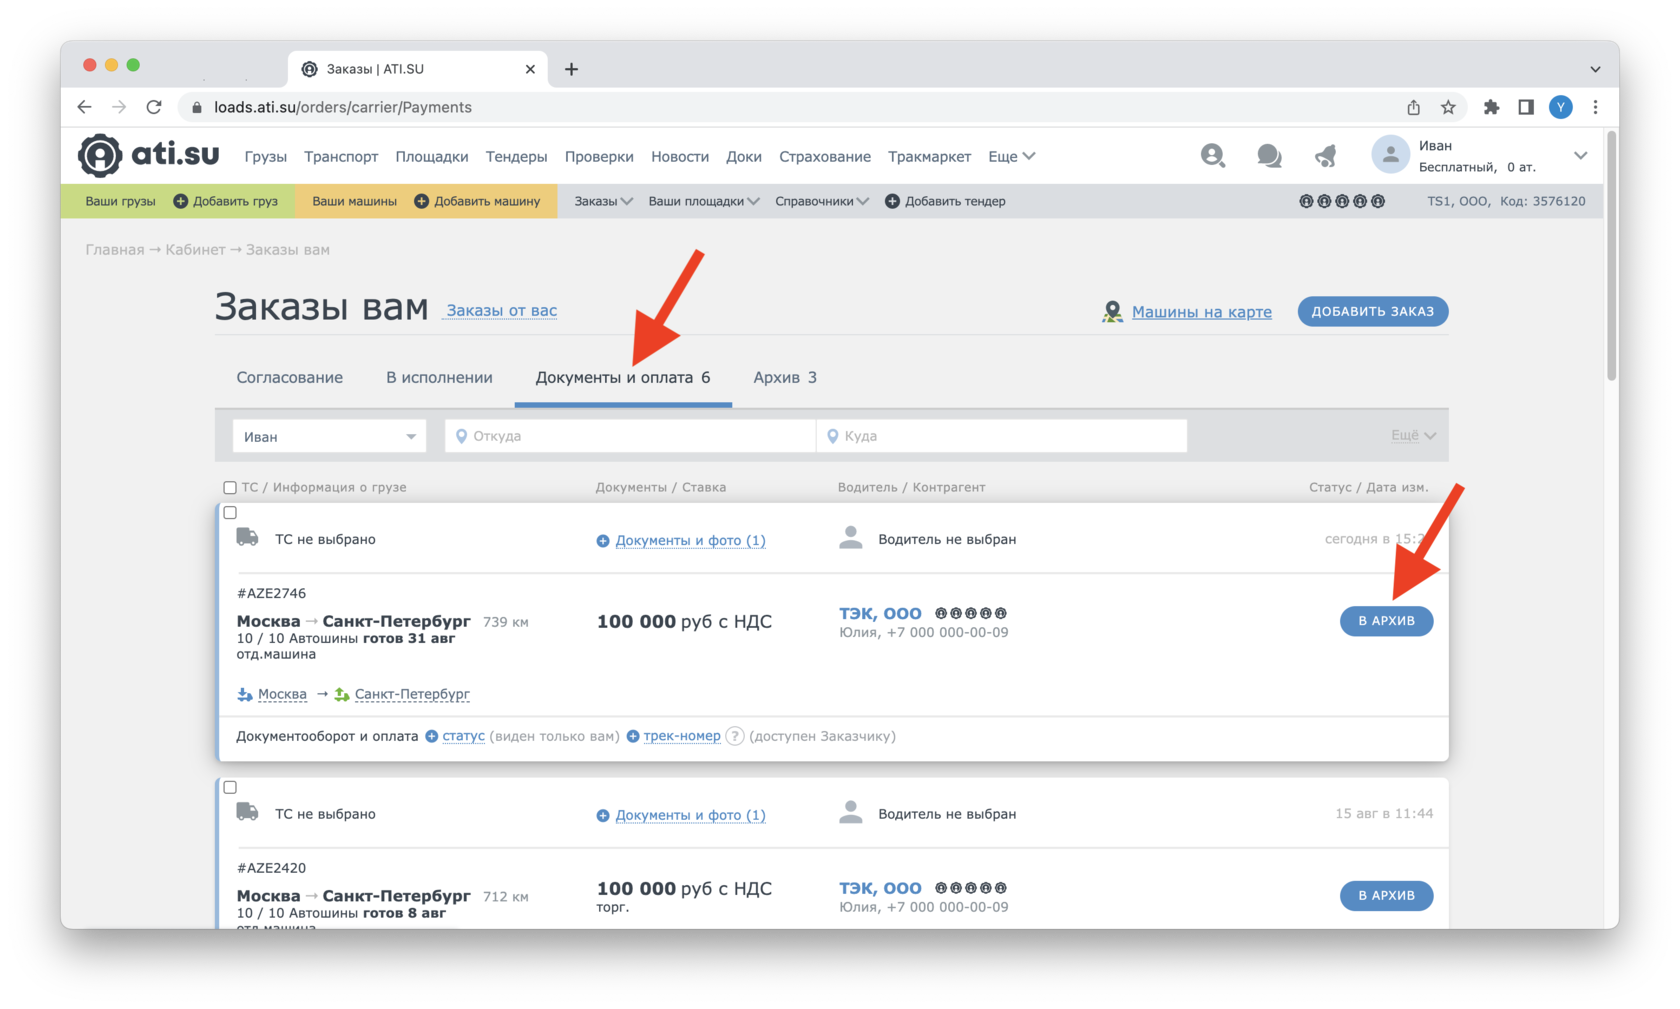
Task: Switch to the В исполнении tab
Action: (x=439, y=377)
